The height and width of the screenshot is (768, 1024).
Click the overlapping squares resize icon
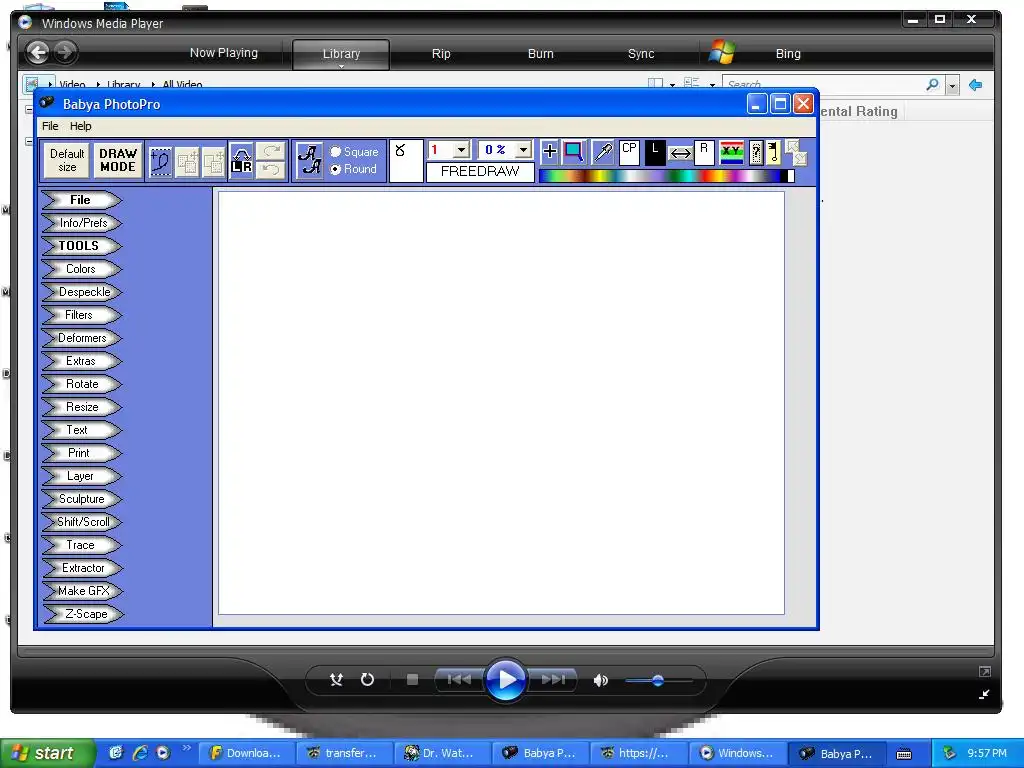tap(796, 153)
